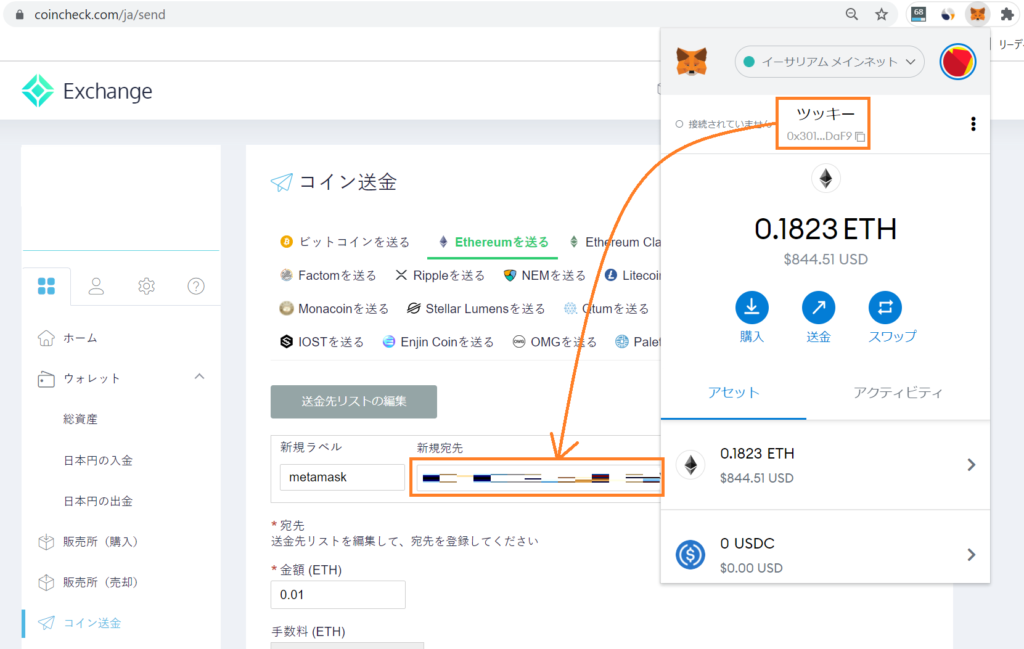Switch to the アクティビティ tab
This screenshot has height=649, width=1024.
point(898,392)
